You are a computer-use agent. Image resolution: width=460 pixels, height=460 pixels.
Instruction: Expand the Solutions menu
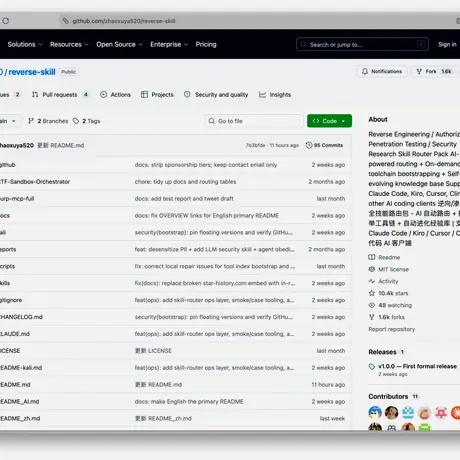tap(25, 44)
